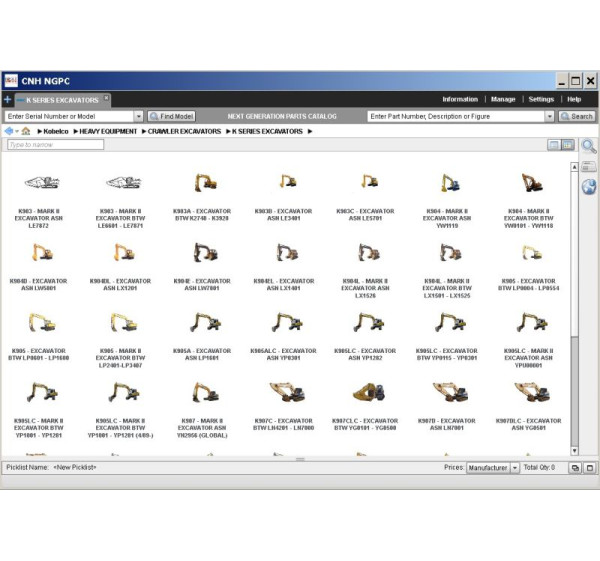Maximize the picklist panel icon
Image resolution: width=600 pixels, height=561 pixels.
pos(588,468)
